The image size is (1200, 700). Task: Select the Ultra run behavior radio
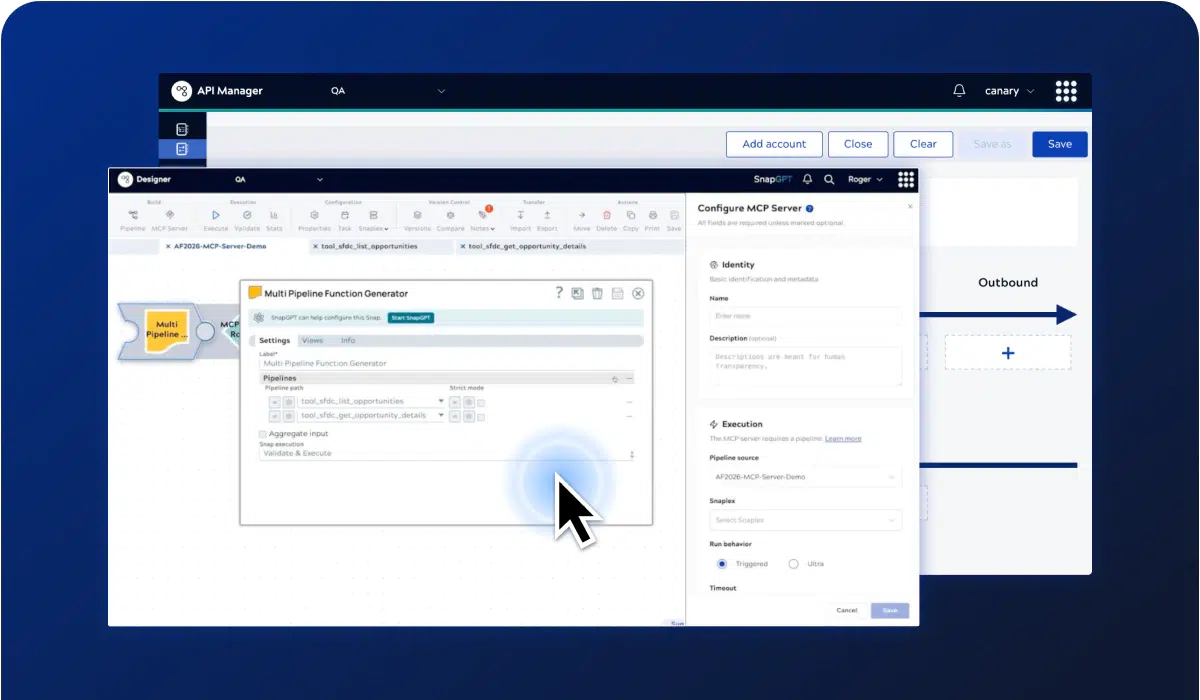pyautogui.click(x=793, y=564)
